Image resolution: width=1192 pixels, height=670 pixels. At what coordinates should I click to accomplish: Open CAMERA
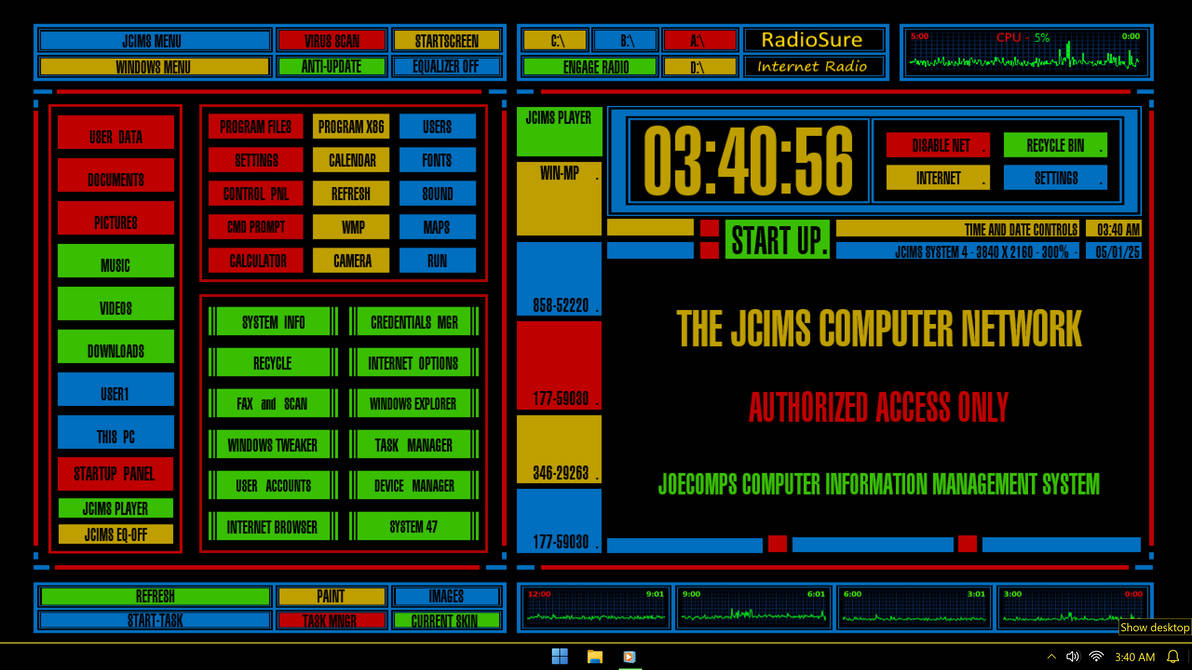click(350, 260)
